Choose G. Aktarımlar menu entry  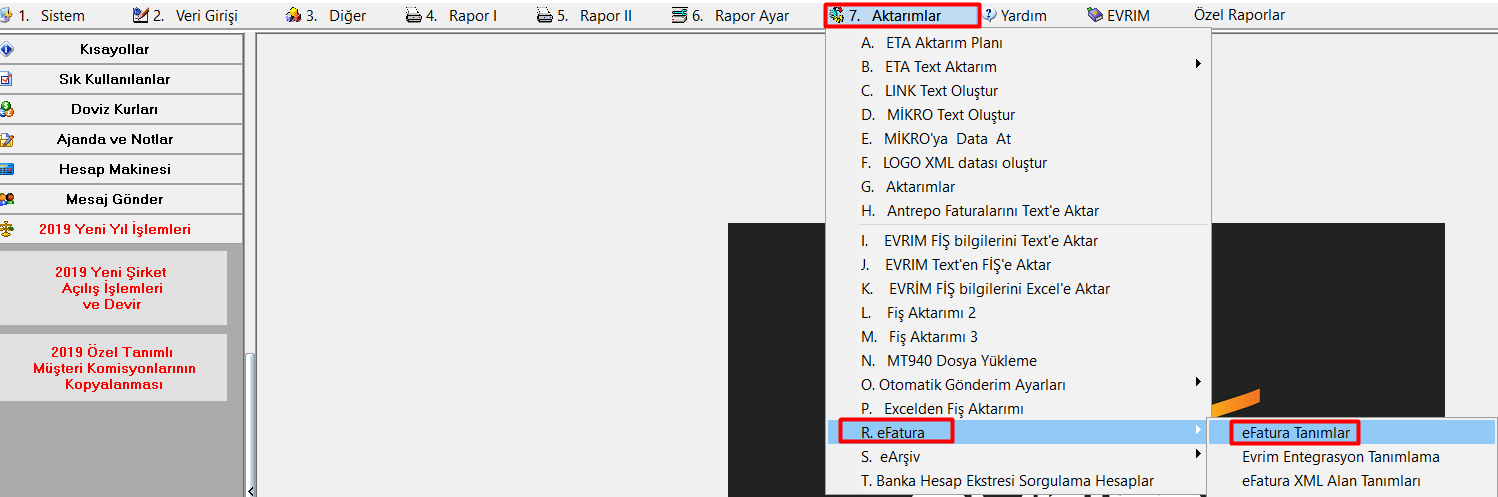1018,187
